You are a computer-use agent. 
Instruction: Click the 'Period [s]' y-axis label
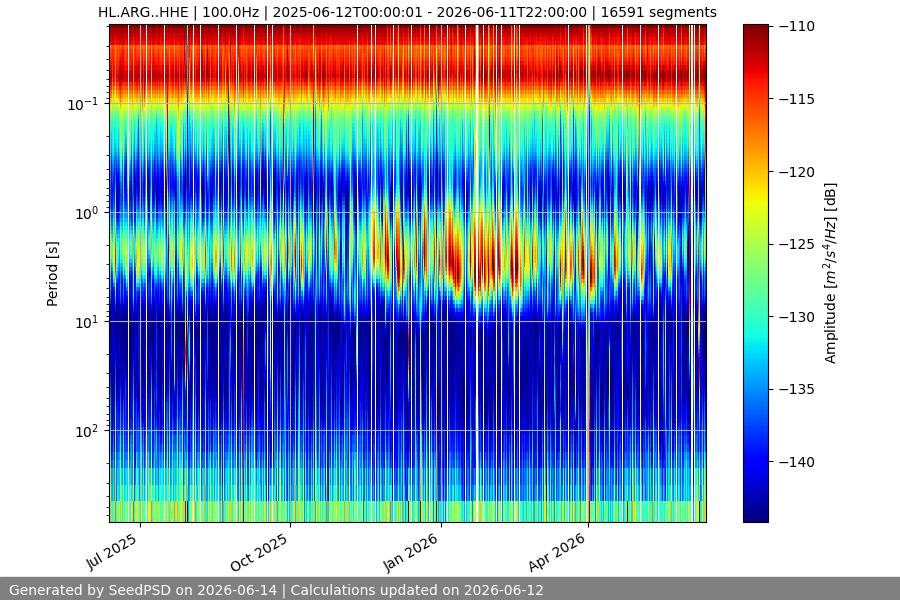(x=52, y=274)
